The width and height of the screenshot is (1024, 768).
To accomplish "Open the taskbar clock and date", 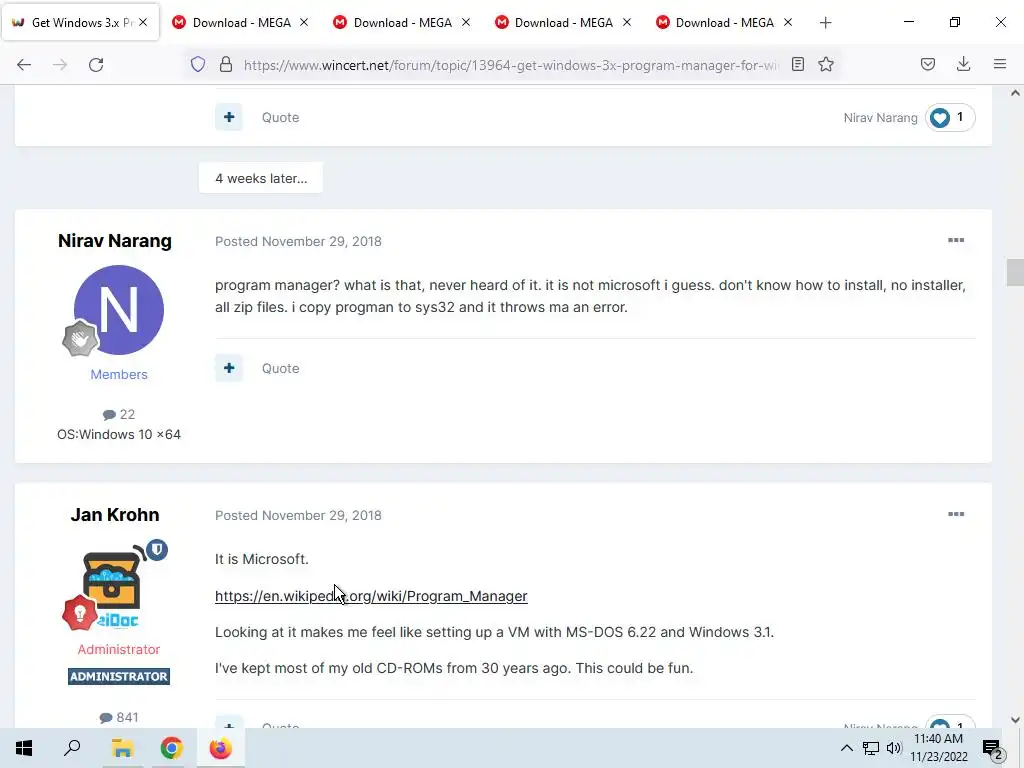I will point(939,748).
